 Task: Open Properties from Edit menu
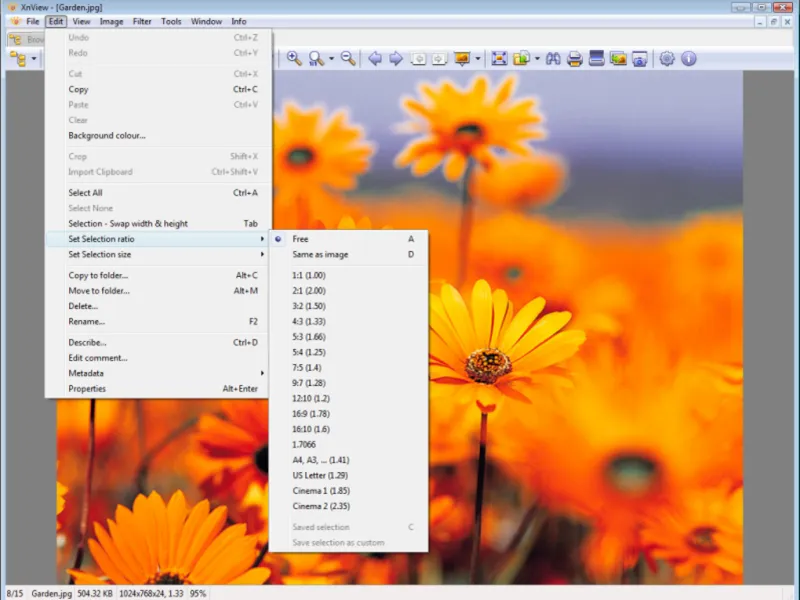click(158, 388)
